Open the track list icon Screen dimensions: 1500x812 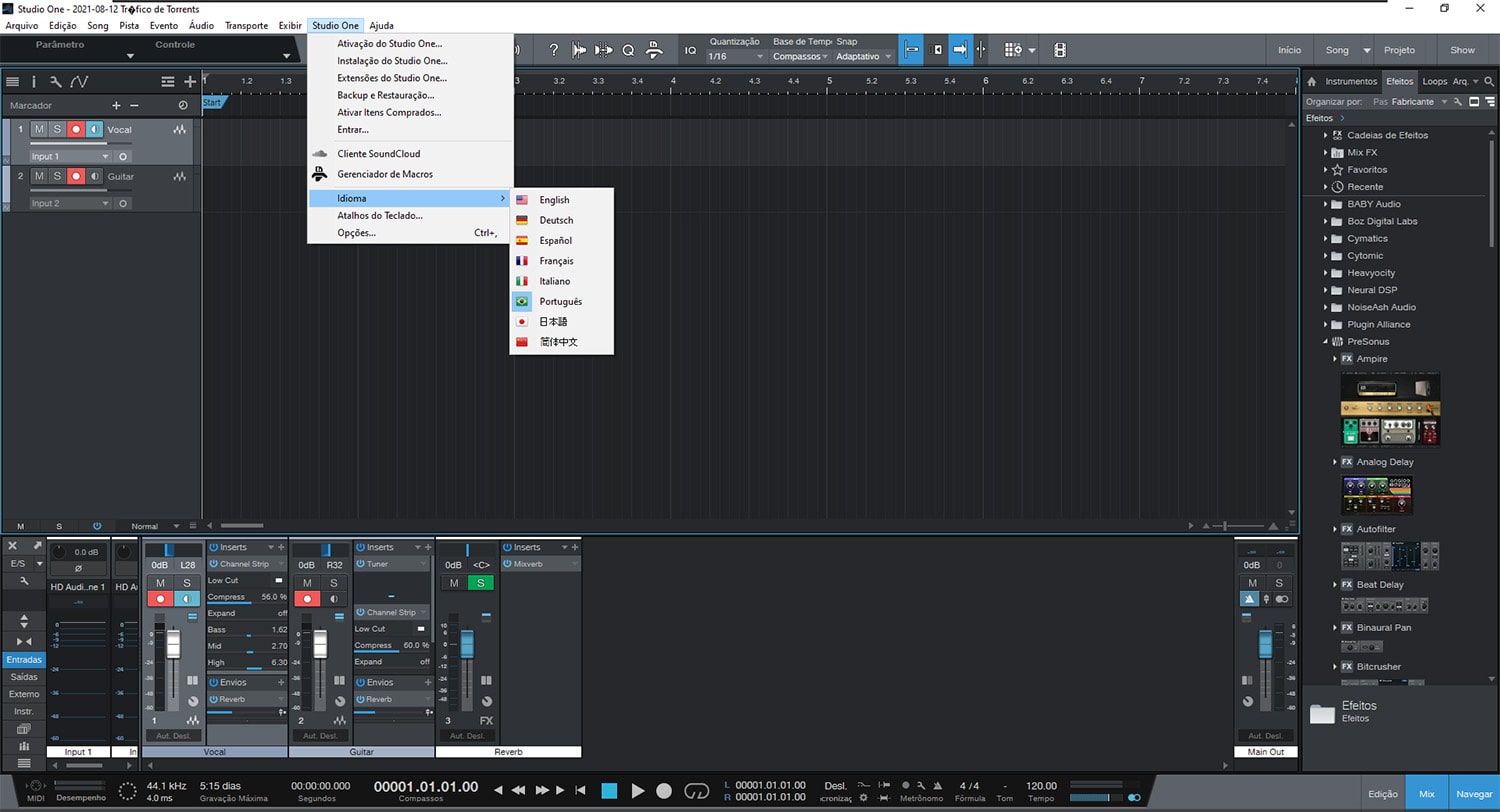[12, 82]
